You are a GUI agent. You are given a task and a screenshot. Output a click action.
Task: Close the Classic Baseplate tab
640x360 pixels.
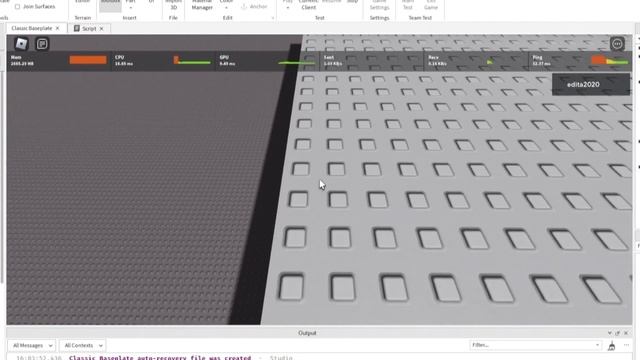point(58,28)
